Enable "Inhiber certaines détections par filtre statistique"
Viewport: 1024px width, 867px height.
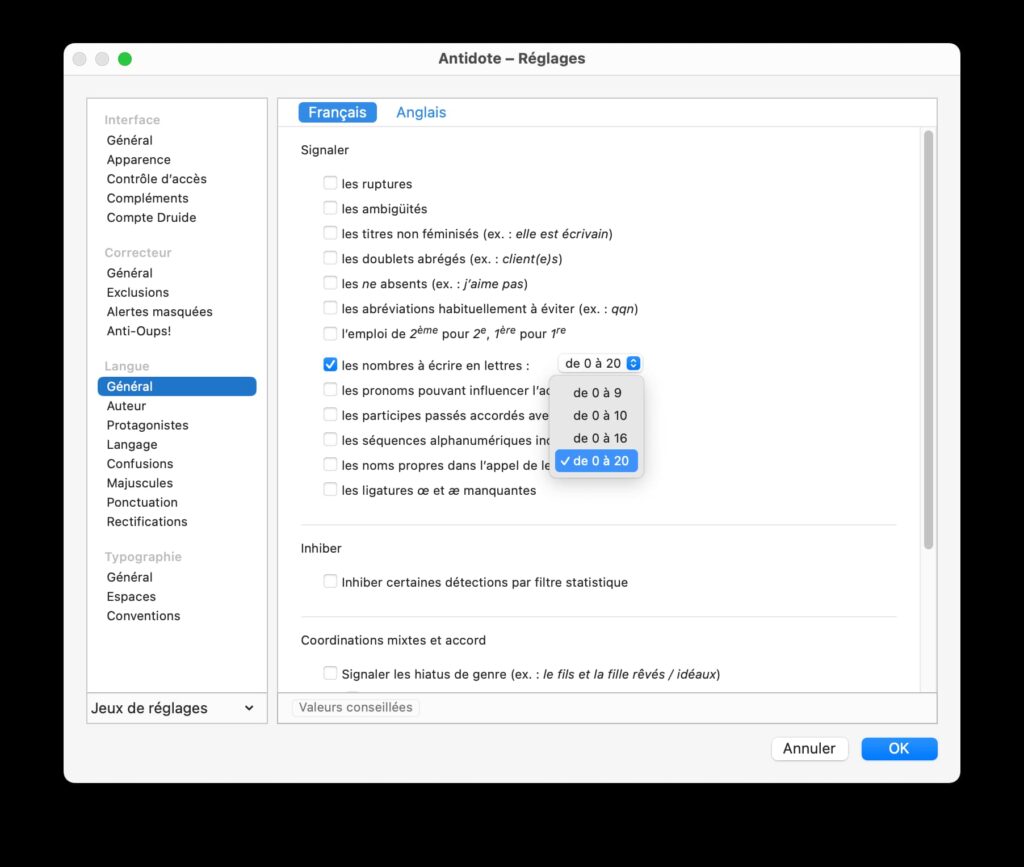click(x=330, y=582)
